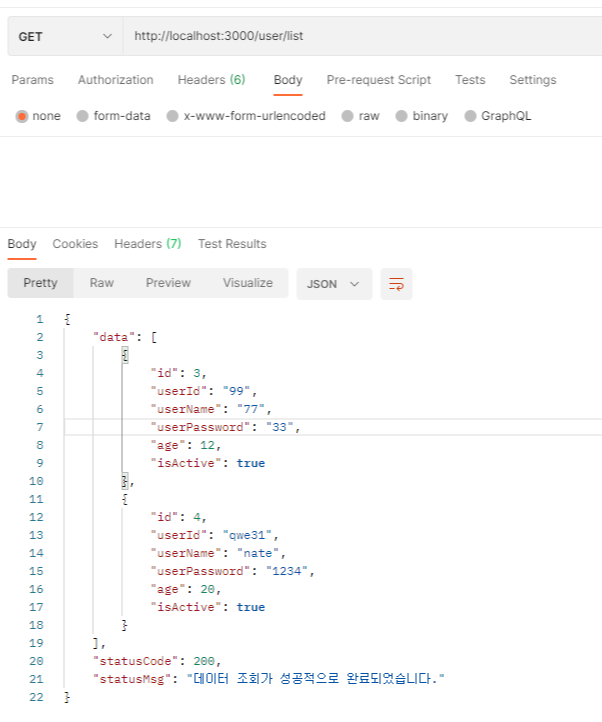Image resolution: width=602 pixels, height=722 pixels.
Task: Collapse the object fold marker on line 3
Action: click(125, 355)
